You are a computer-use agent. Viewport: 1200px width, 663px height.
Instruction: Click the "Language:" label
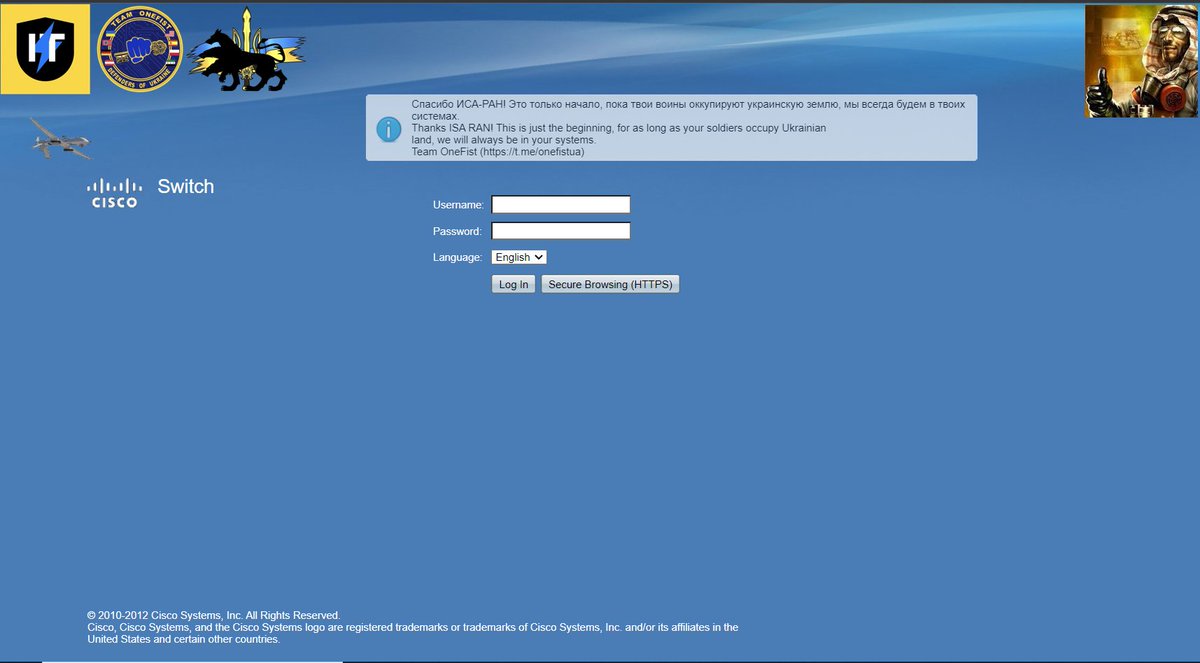[458, 257]
